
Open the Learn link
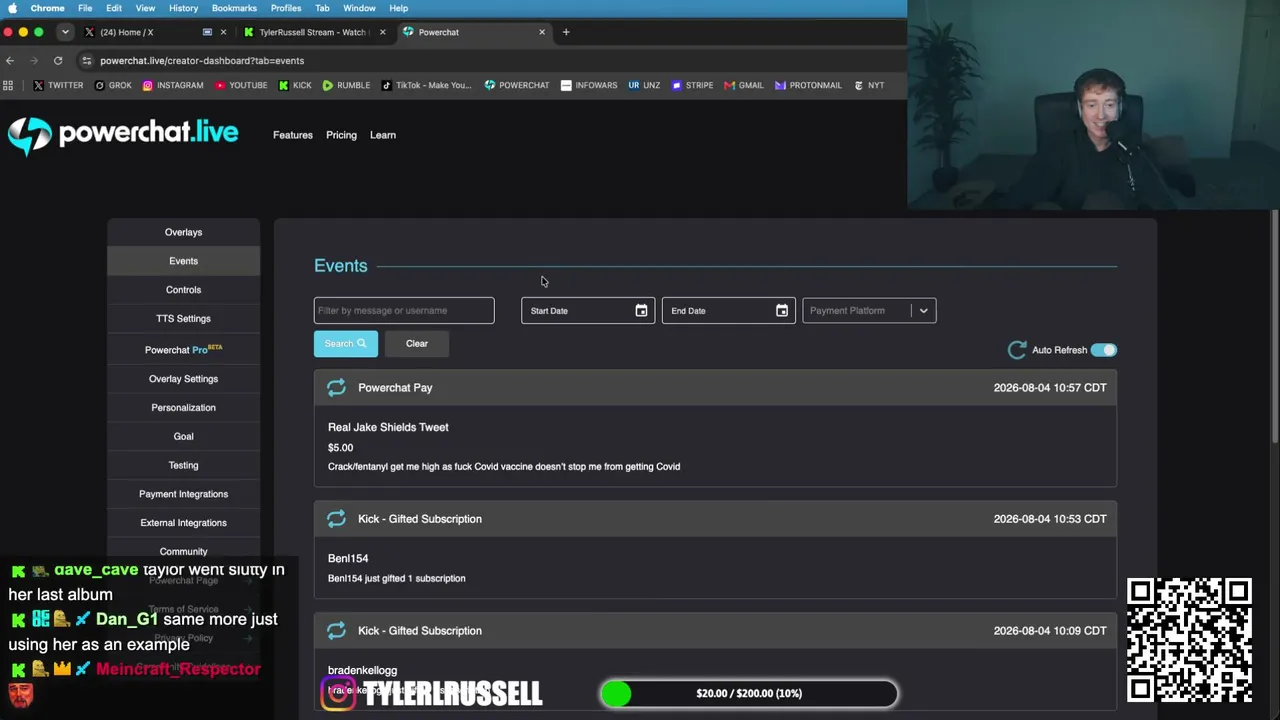(383, 135)
